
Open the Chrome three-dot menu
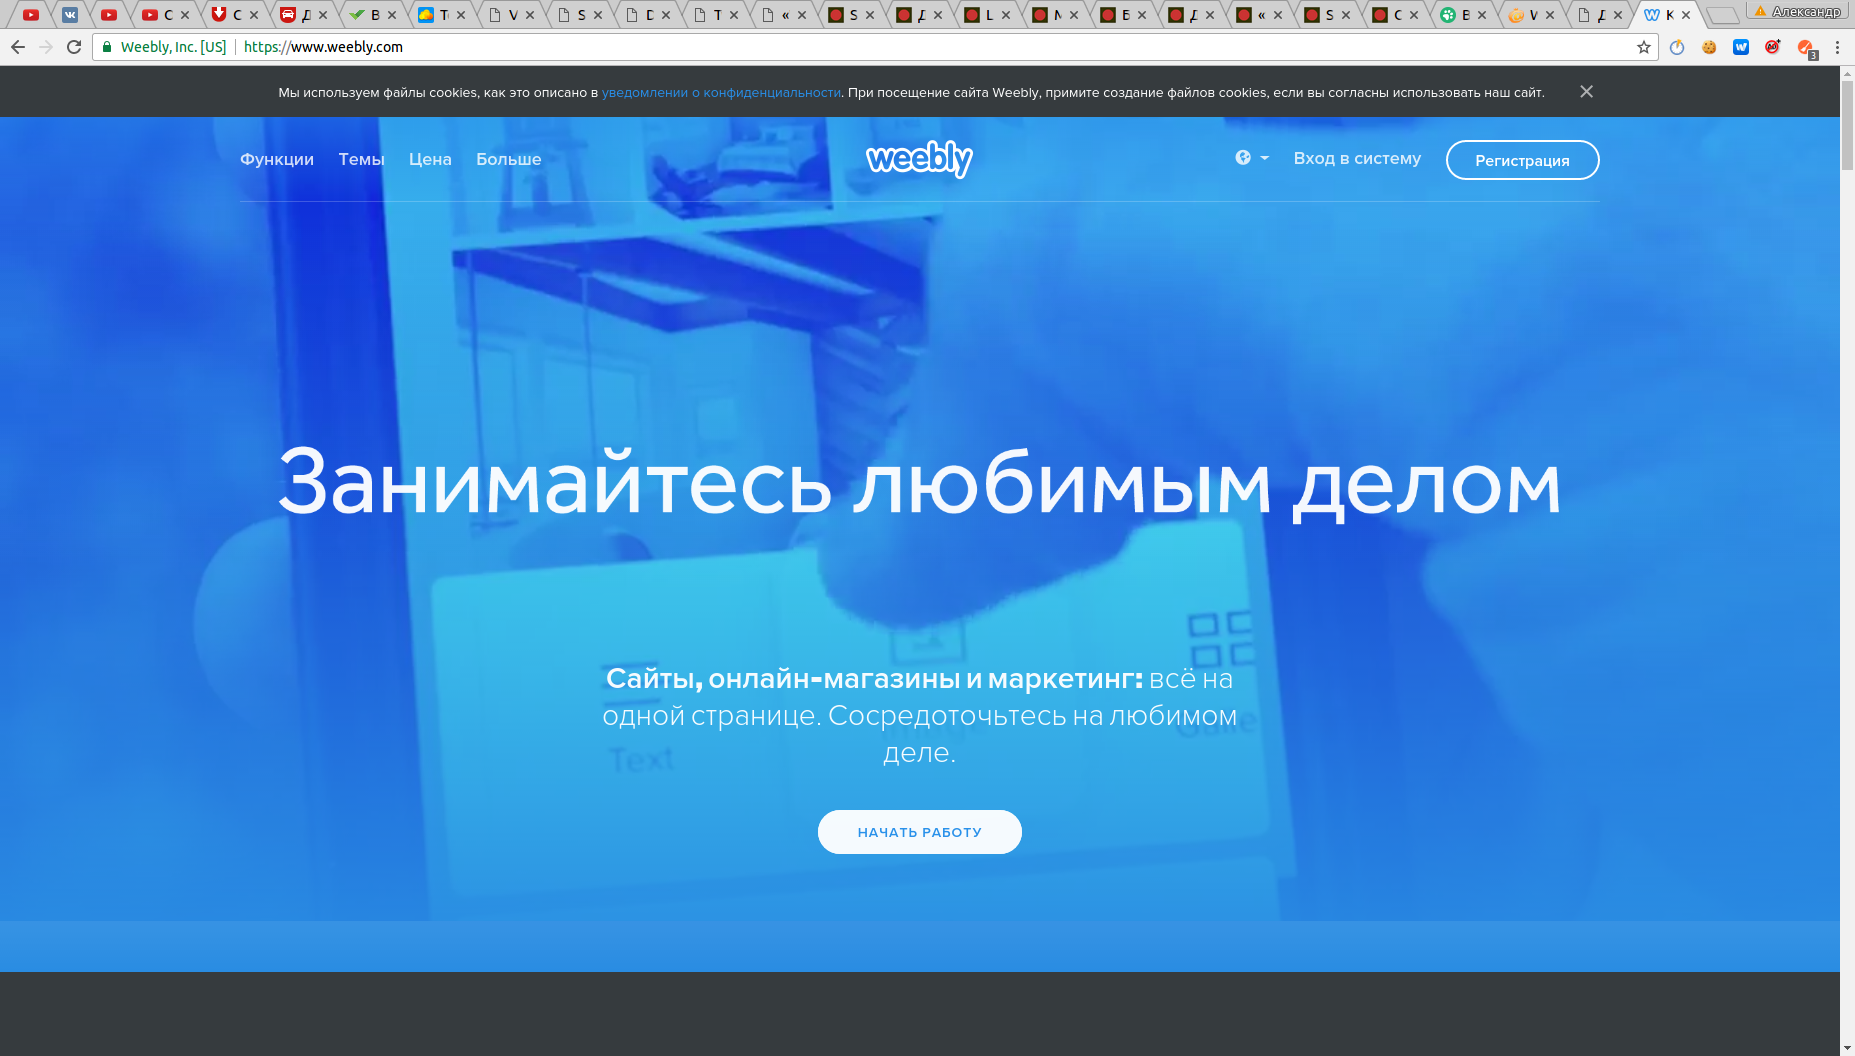[1837, 47]
